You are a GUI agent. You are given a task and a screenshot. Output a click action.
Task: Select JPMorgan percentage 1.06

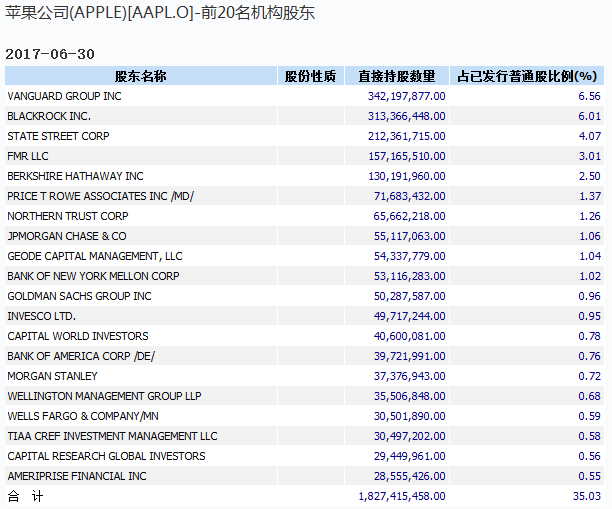click(590, 236)
